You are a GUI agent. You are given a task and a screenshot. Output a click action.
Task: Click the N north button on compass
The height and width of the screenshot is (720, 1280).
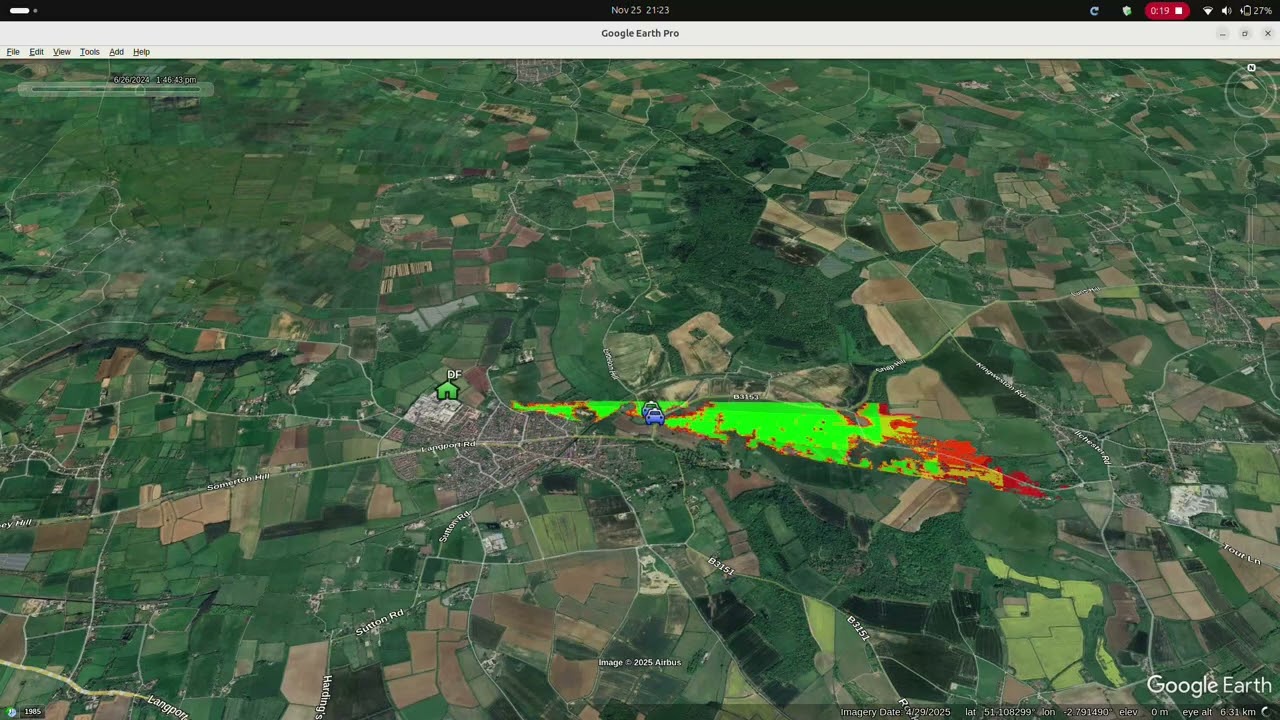pyautogui.click(x=1251, y=68)
